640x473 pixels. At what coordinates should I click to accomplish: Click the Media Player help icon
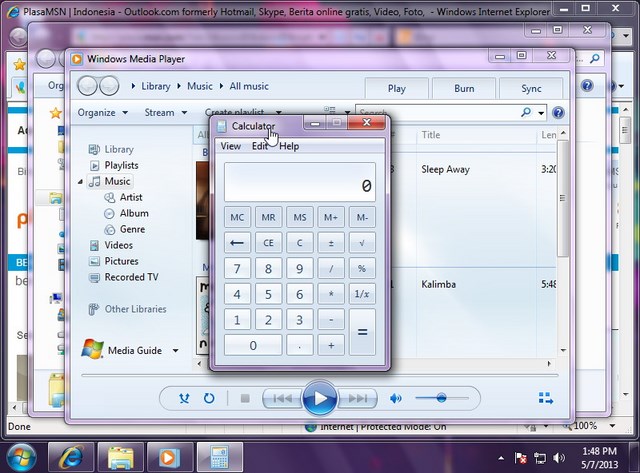click(x=558, y=112)
